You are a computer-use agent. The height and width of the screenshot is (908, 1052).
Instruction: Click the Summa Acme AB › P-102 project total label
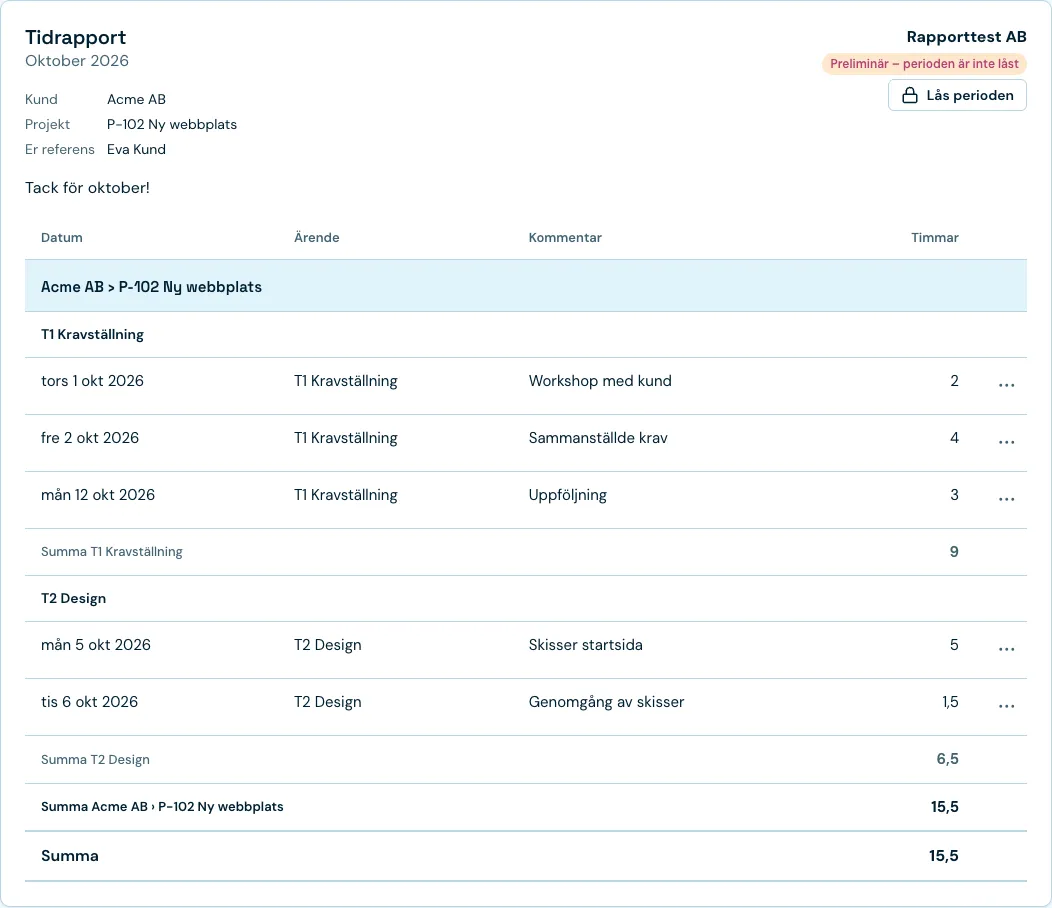[x=162, y=807]
